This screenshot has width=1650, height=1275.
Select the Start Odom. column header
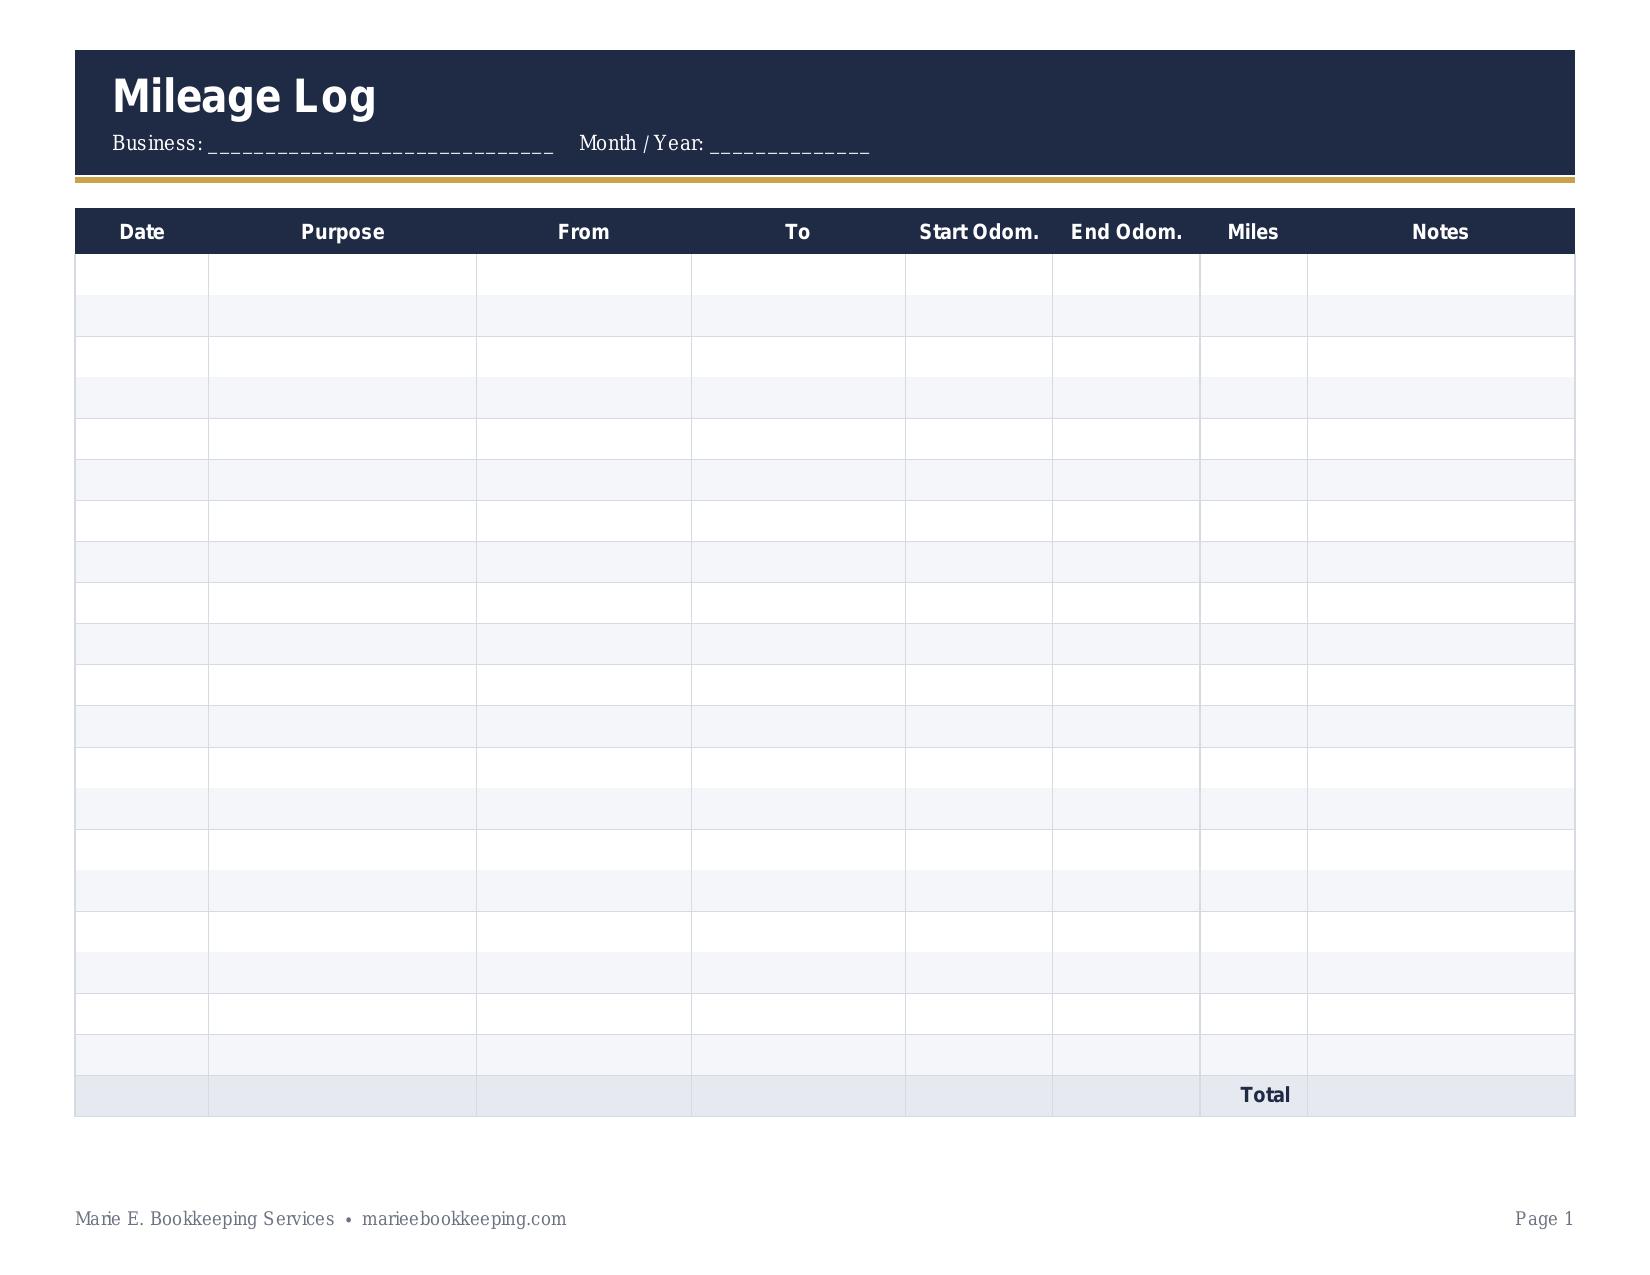[979, 232]
